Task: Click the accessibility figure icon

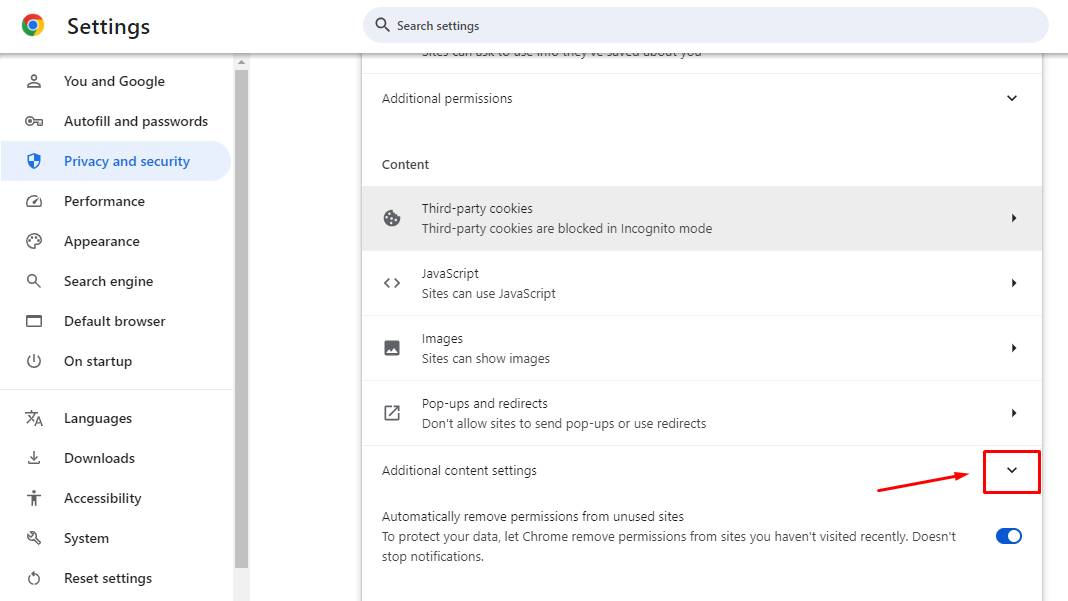Action: (33, 498)
